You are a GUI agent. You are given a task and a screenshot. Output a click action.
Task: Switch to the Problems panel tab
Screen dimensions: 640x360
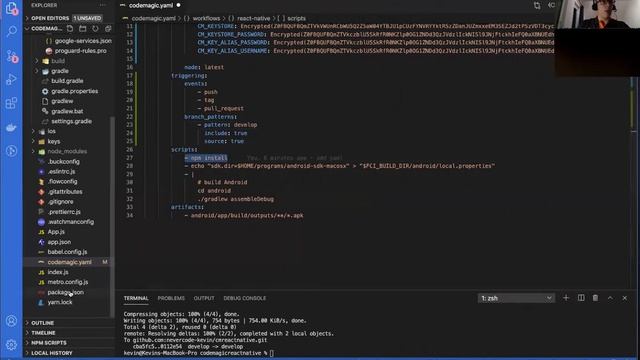tap(171, 298)
